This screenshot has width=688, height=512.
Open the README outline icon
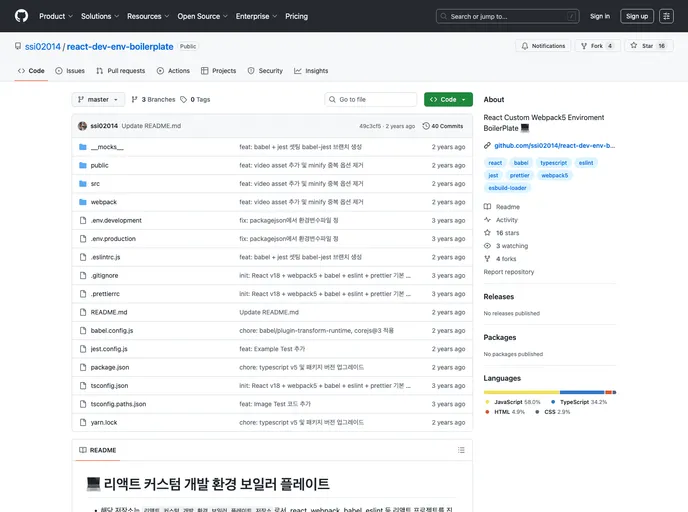tap(461, 450)
